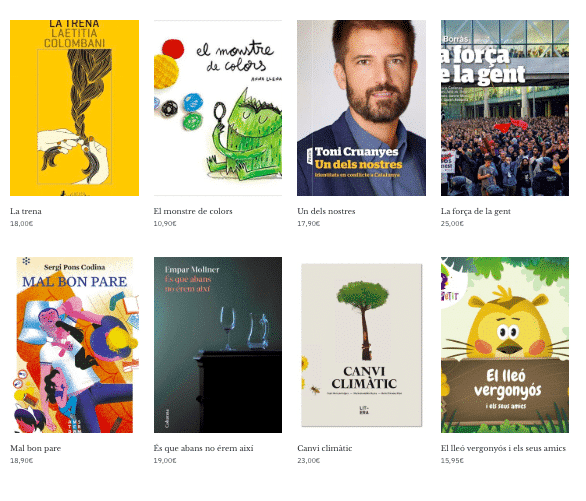The width and height of the screenshot is (586, 501).
Task: Click La força de la gent title
Action: (x=475, y=211)
